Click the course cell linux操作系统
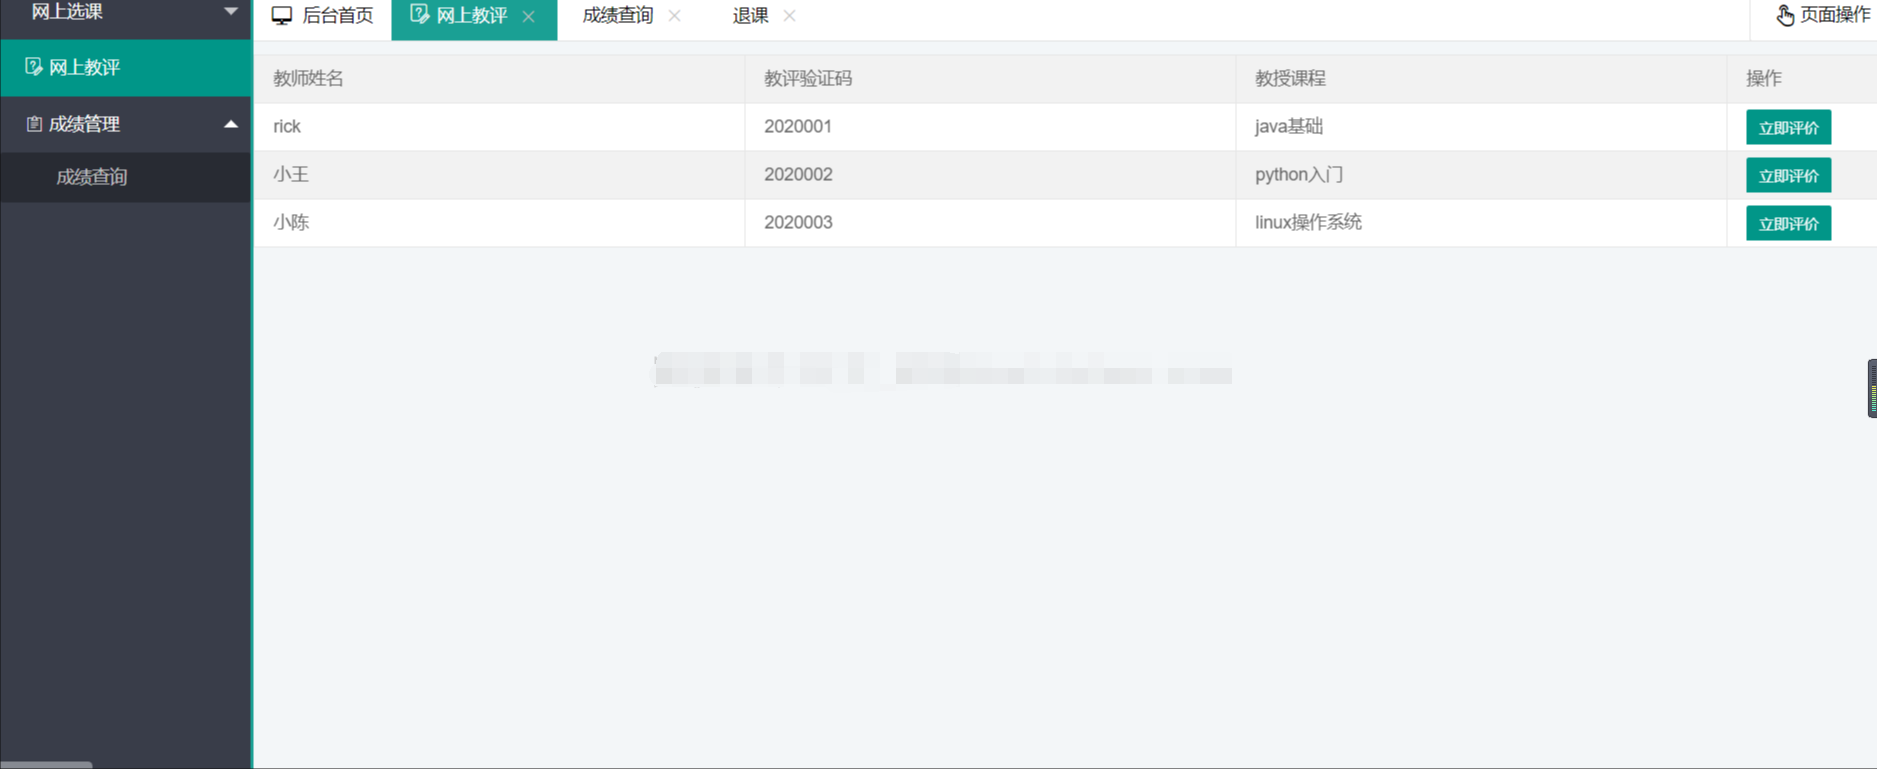1877x769 pixels. (x=1481, y=223)
